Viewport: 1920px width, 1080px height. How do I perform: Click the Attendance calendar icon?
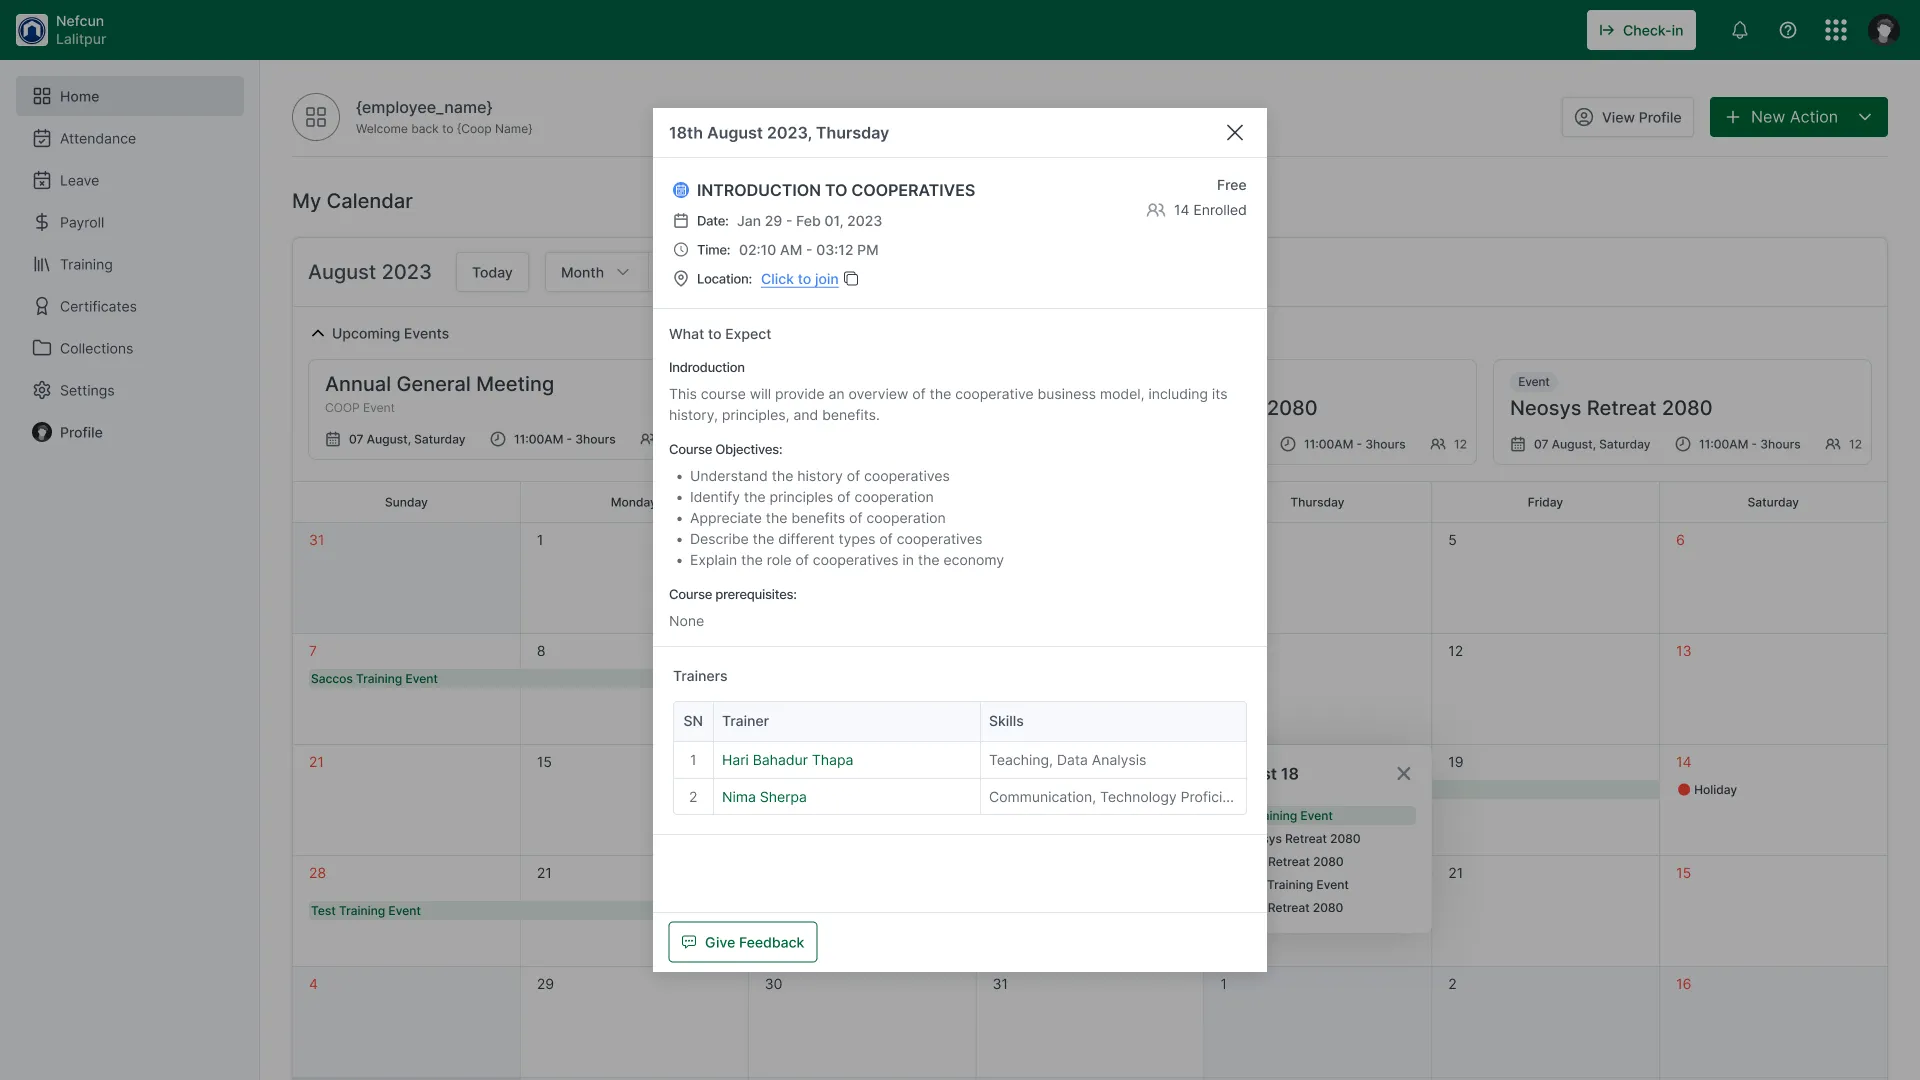pyautogui.click(x=42, y=138)
